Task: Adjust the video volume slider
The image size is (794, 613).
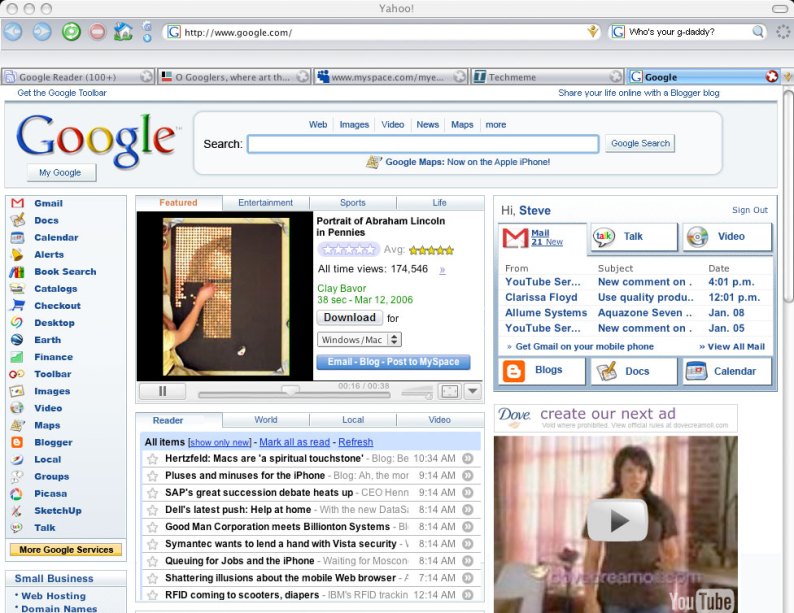Action: pos(417,393)
